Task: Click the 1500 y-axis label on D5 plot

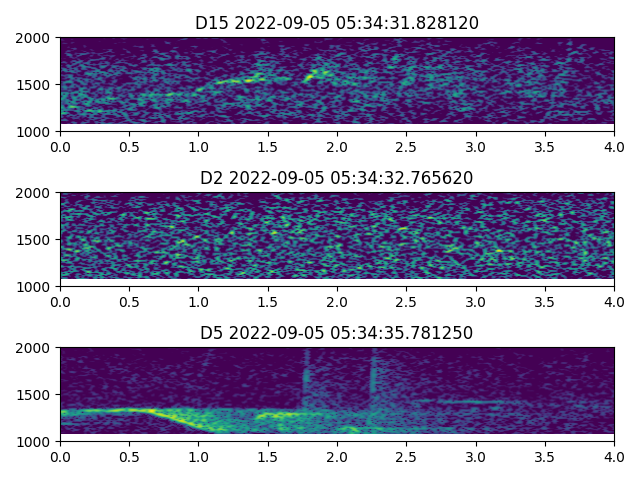Action: (x=37, y=395)
